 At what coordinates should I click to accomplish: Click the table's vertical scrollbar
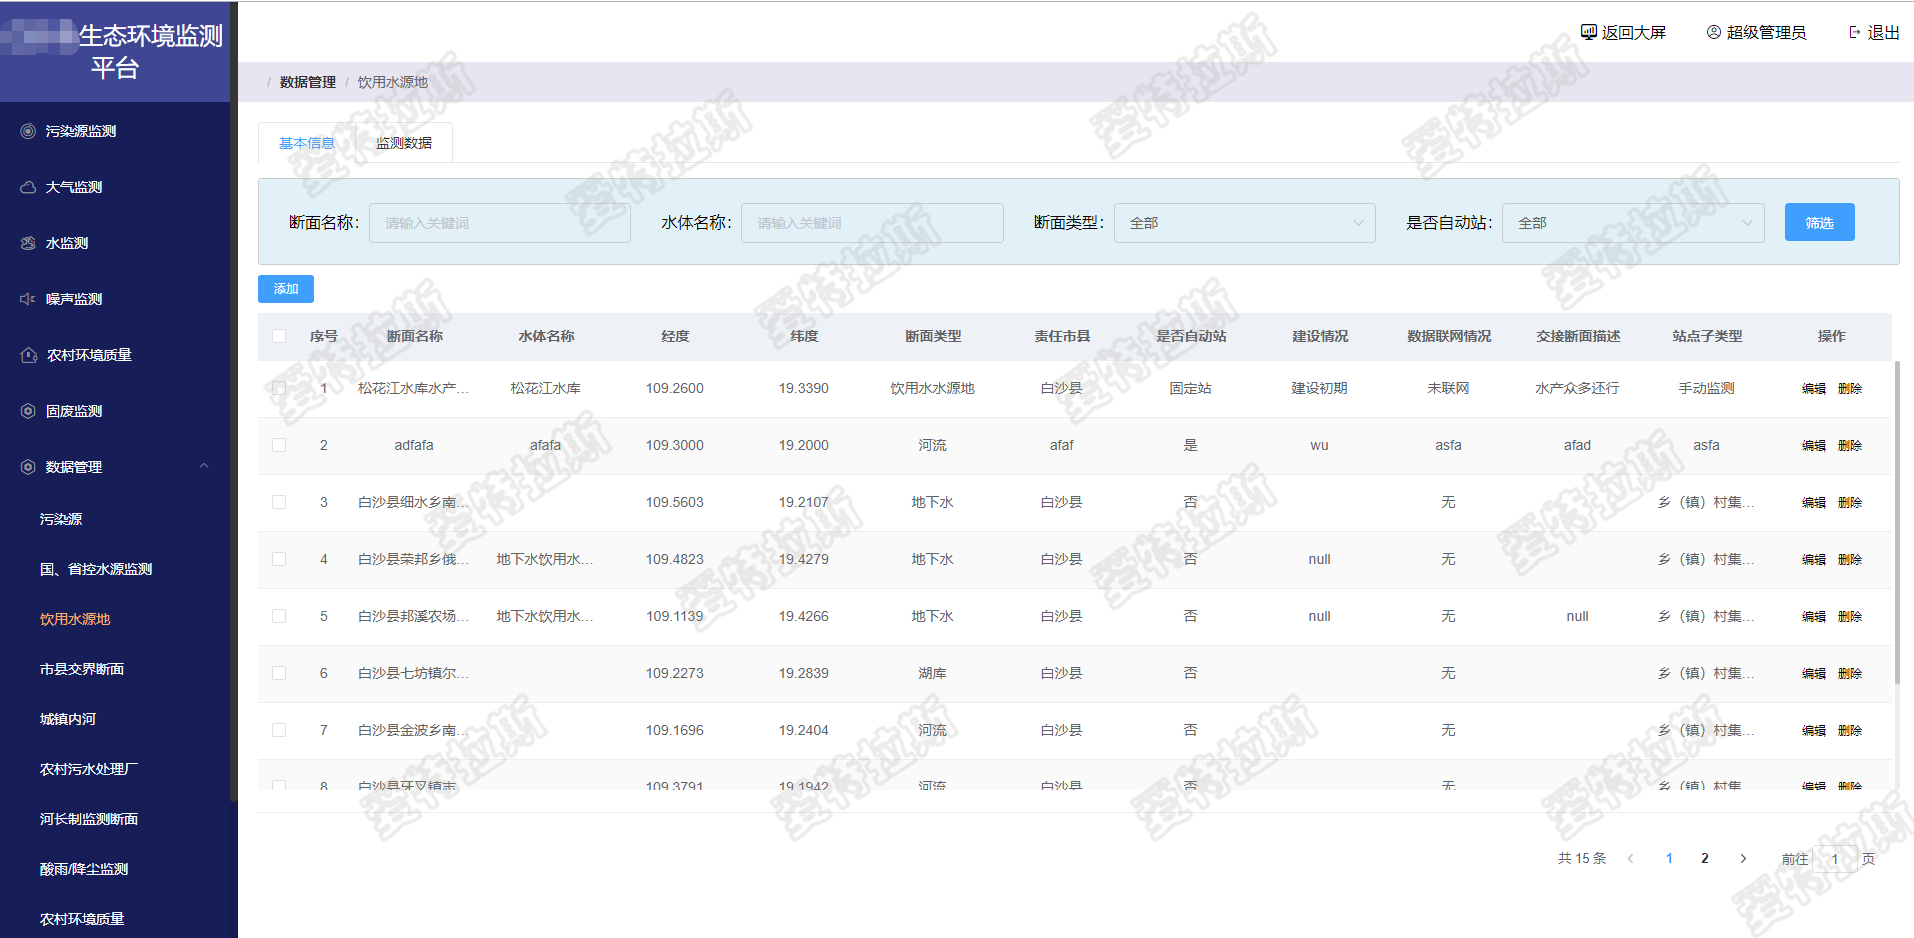[1897, 520]
